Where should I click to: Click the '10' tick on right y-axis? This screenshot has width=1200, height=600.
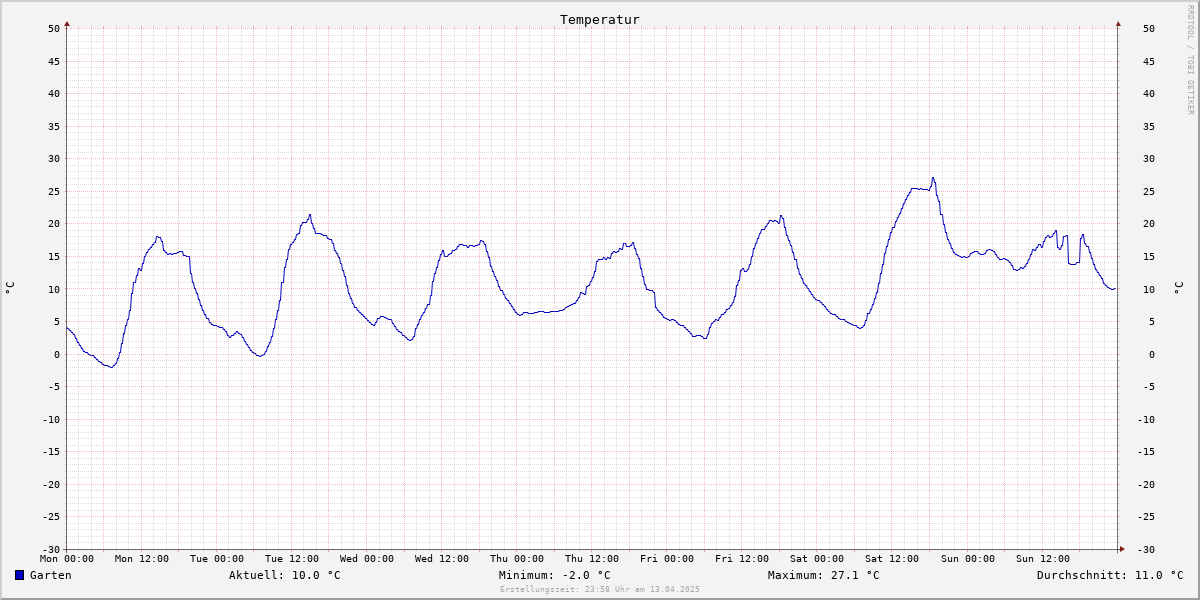click(1149, 289)
